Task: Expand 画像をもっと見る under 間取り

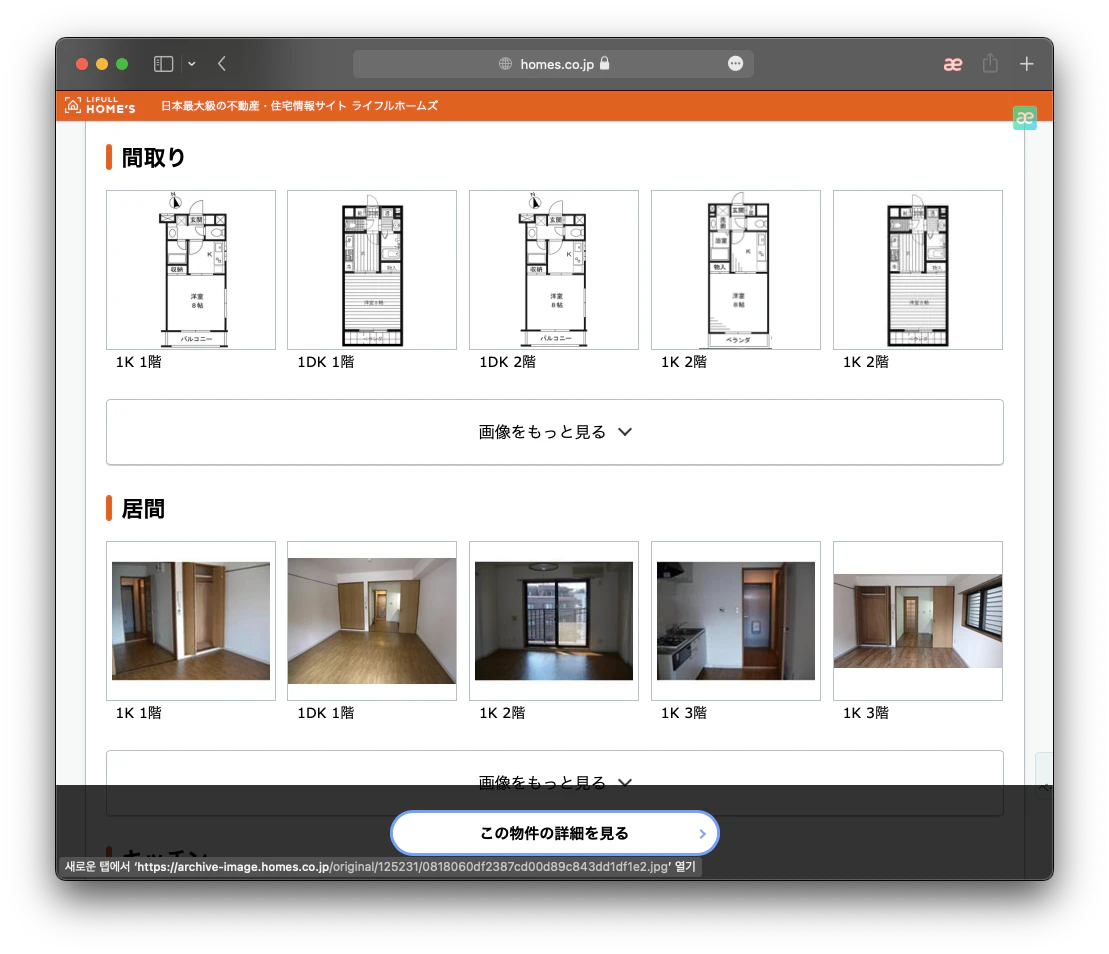Action: [x=554, y=432]
